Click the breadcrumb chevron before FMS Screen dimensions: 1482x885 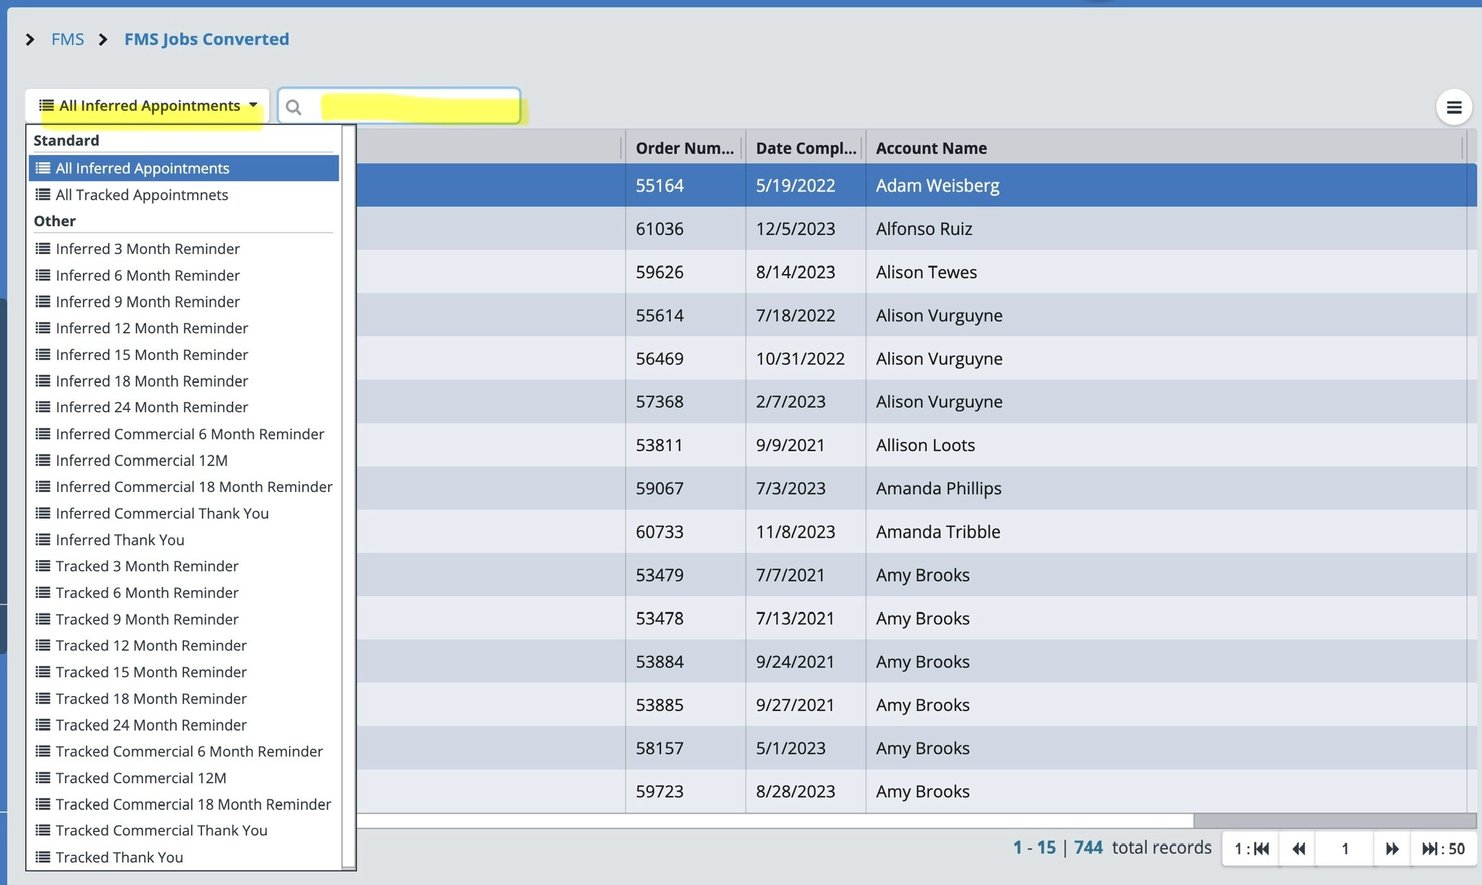(30, 40)
